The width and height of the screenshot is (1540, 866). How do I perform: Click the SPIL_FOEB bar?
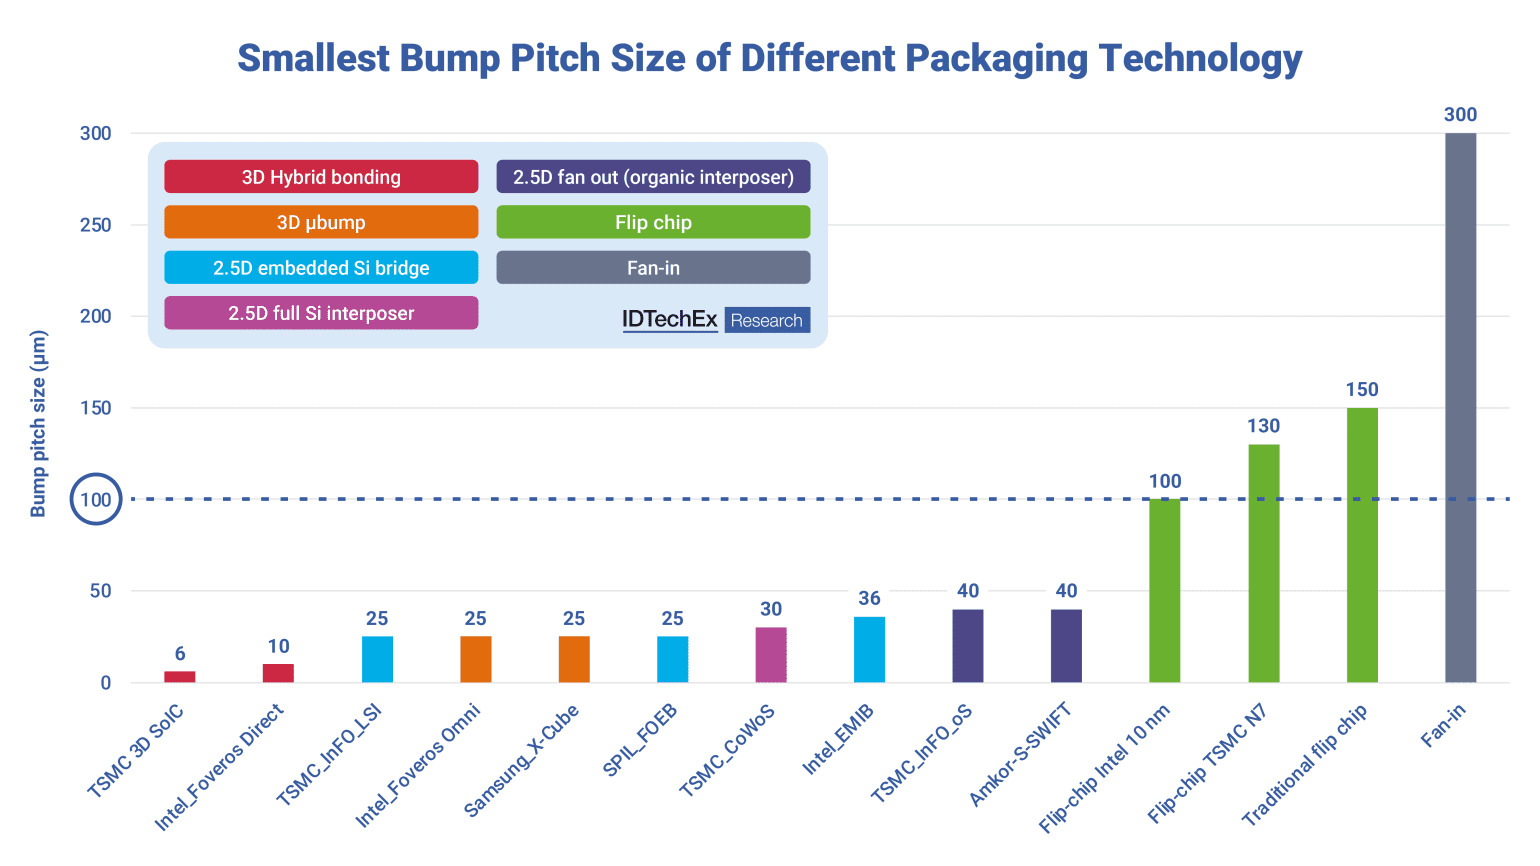[673, 659]
